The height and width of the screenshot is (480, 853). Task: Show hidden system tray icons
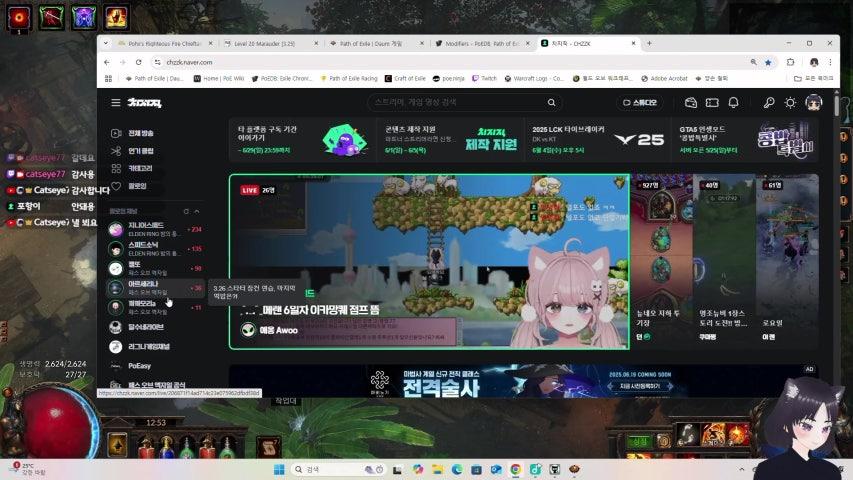[x=741, y=469]
